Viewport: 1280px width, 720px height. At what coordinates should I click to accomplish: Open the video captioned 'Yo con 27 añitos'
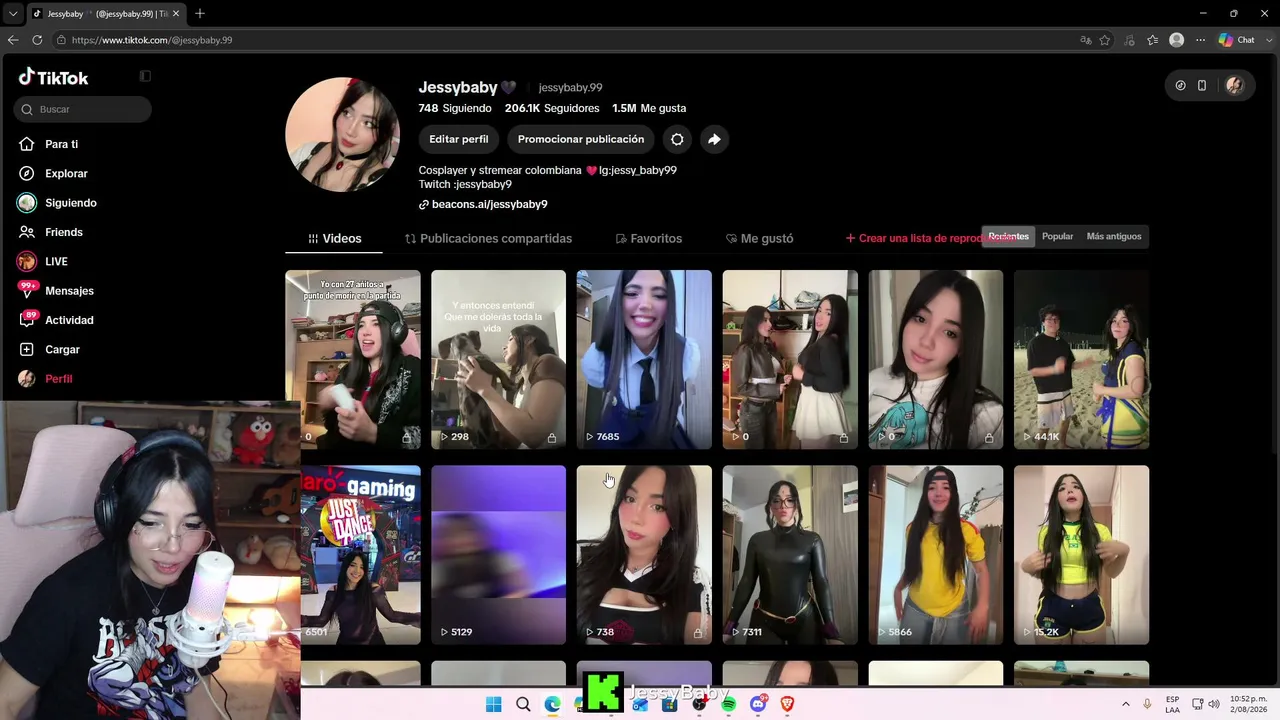tap(353, 359)
